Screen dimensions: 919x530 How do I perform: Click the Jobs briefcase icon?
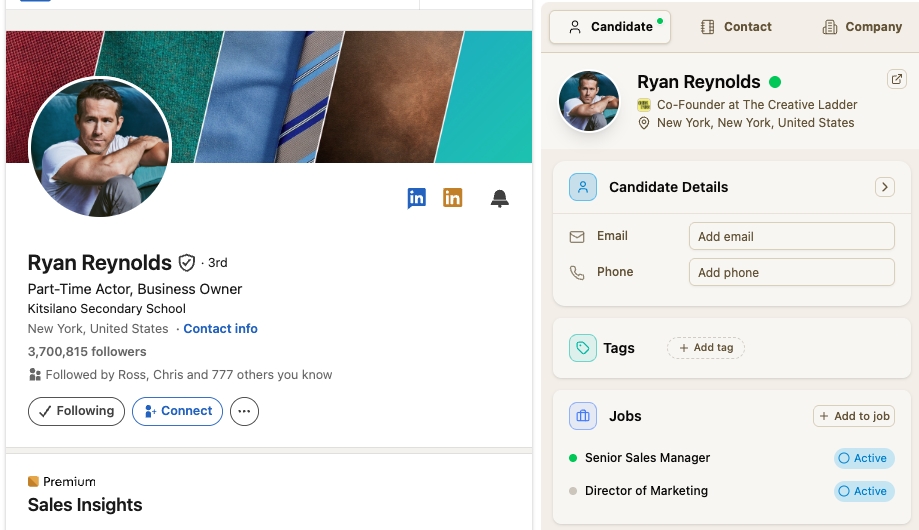583,416
